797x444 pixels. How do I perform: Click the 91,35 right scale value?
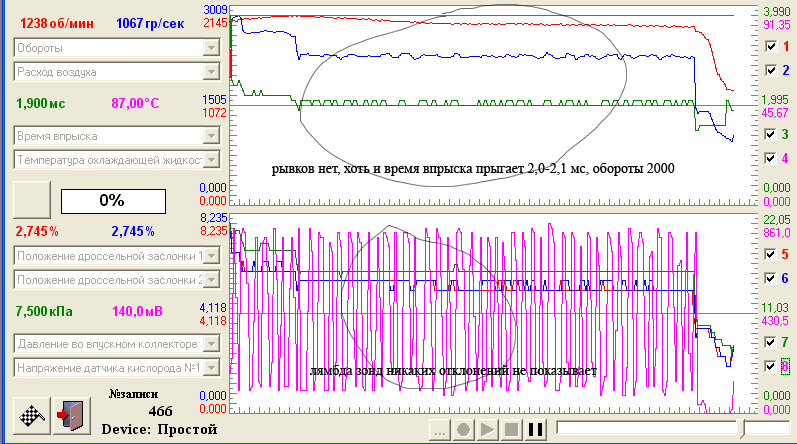click(x=777, y=24)
